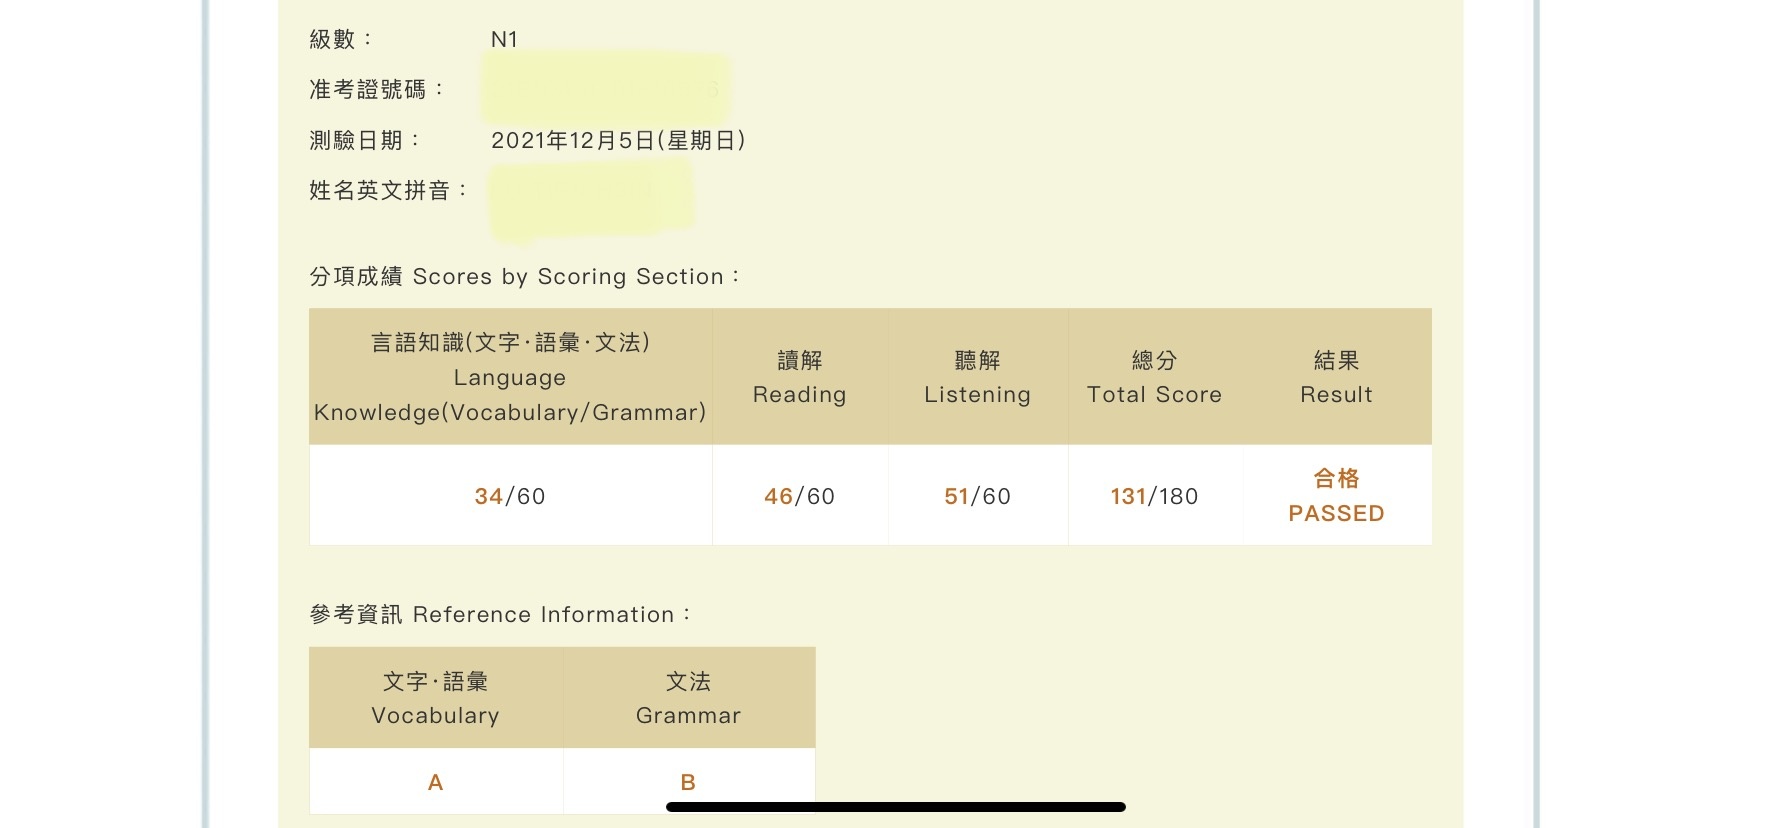This screenshot has width=1792, height=828.
Task: Click the 文法 Grammar header
Action: click(x=689, y=698)
